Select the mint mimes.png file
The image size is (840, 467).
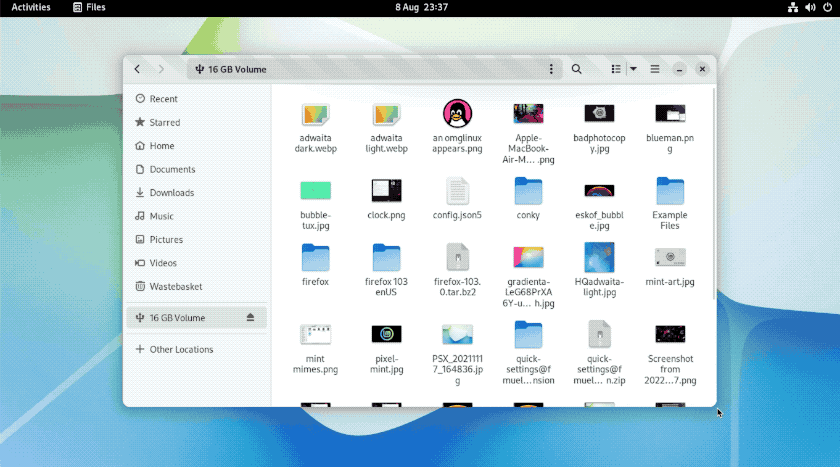(316, 349)
